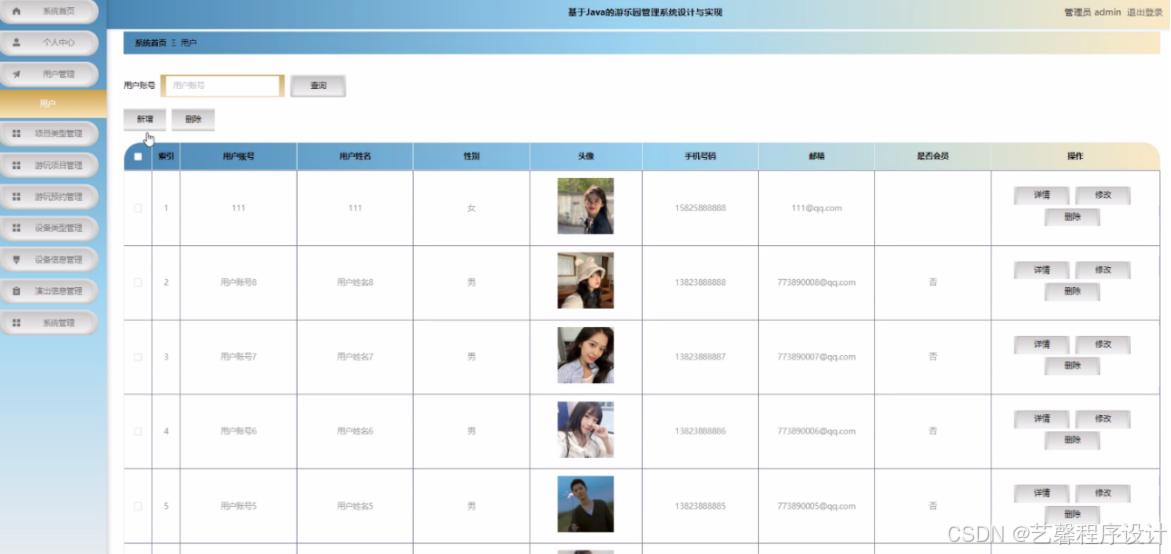Screen dimensions: 1171x554
Task: Open 详情 for 用户账号6
Action: 1042,419
